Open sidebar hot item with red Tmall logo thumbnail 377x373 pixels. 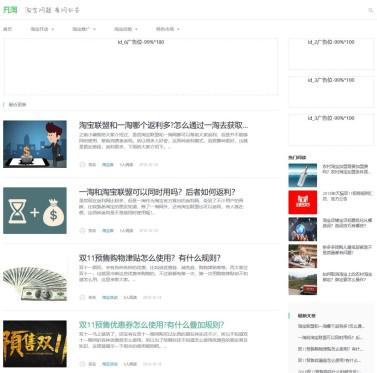click(303, 202)
